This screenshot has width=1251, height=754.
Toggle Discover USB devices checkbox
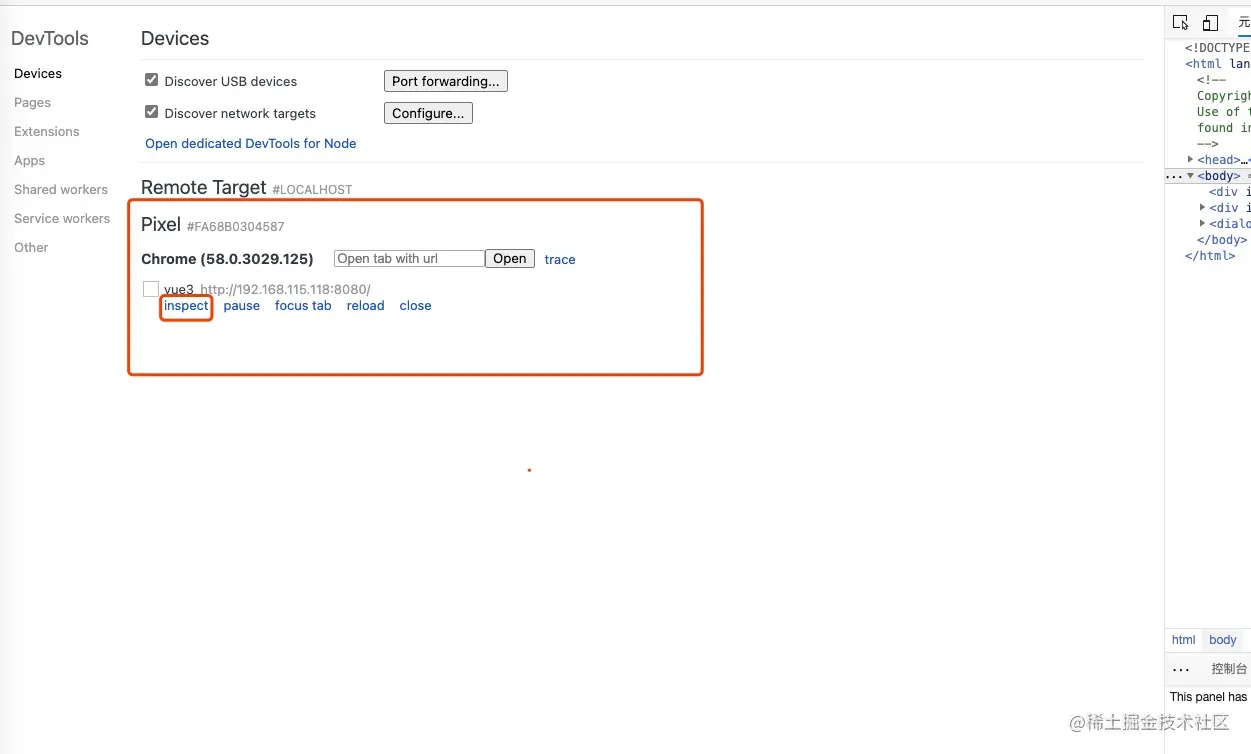pyautogui.click(x=152, y=80)
